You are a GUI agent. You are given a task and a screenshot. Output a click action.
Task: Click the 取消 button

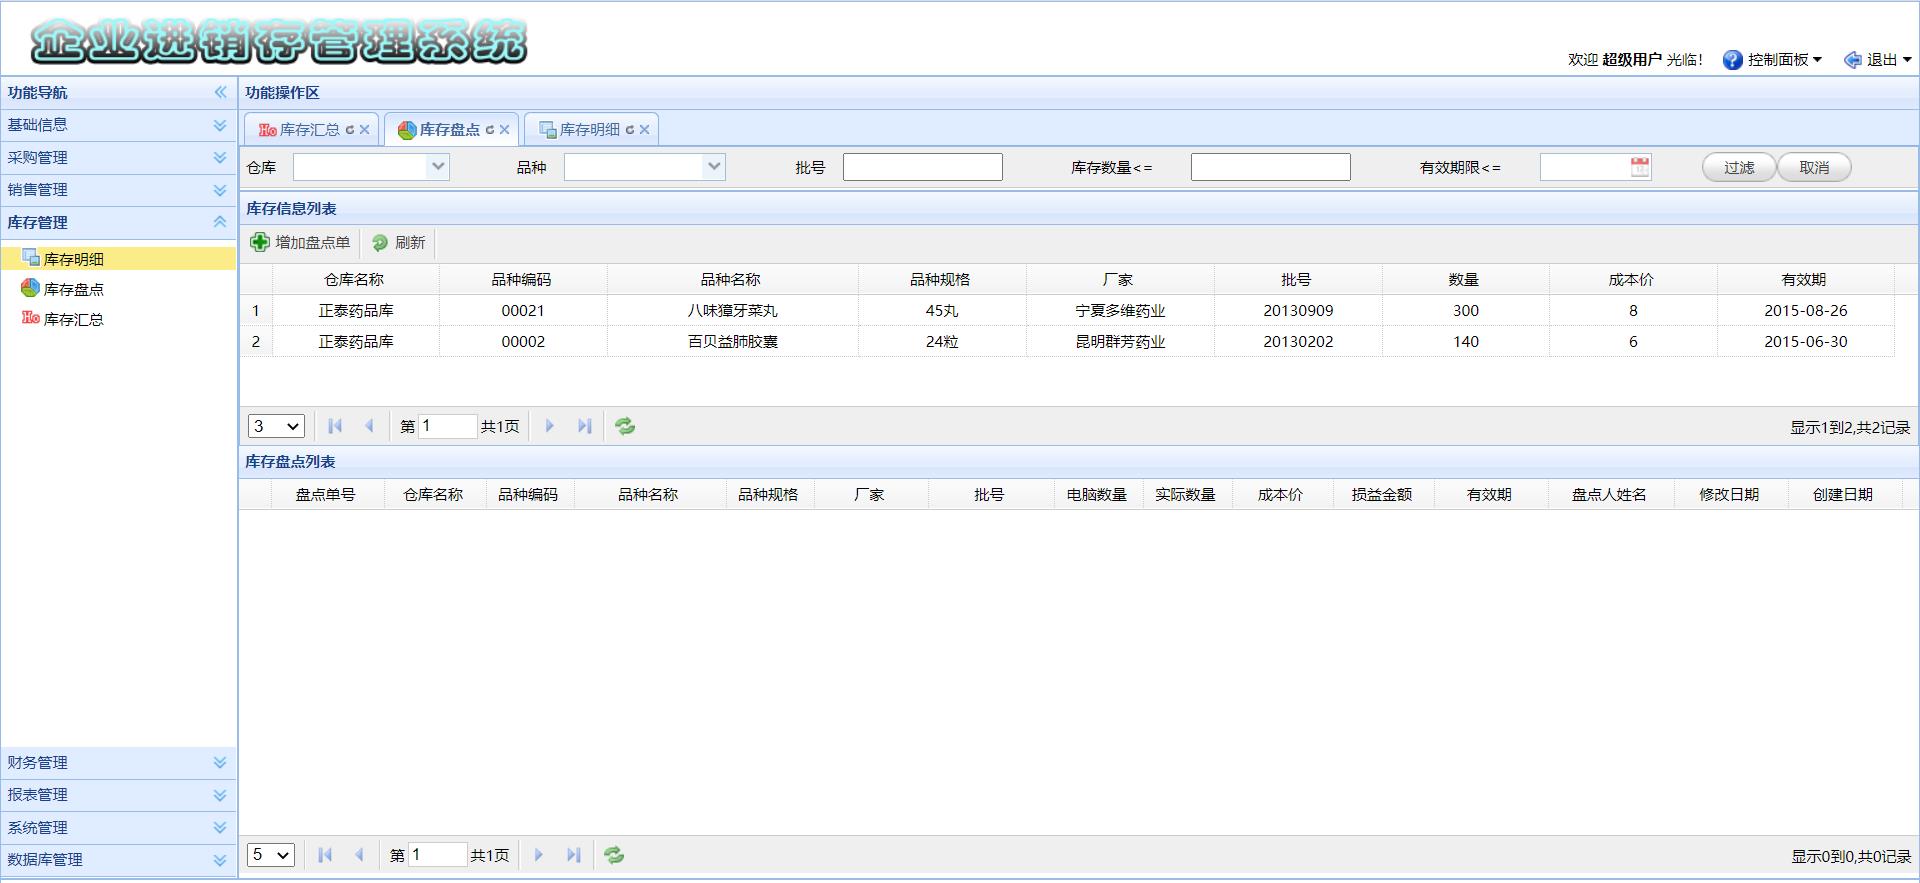(1814, 167)
